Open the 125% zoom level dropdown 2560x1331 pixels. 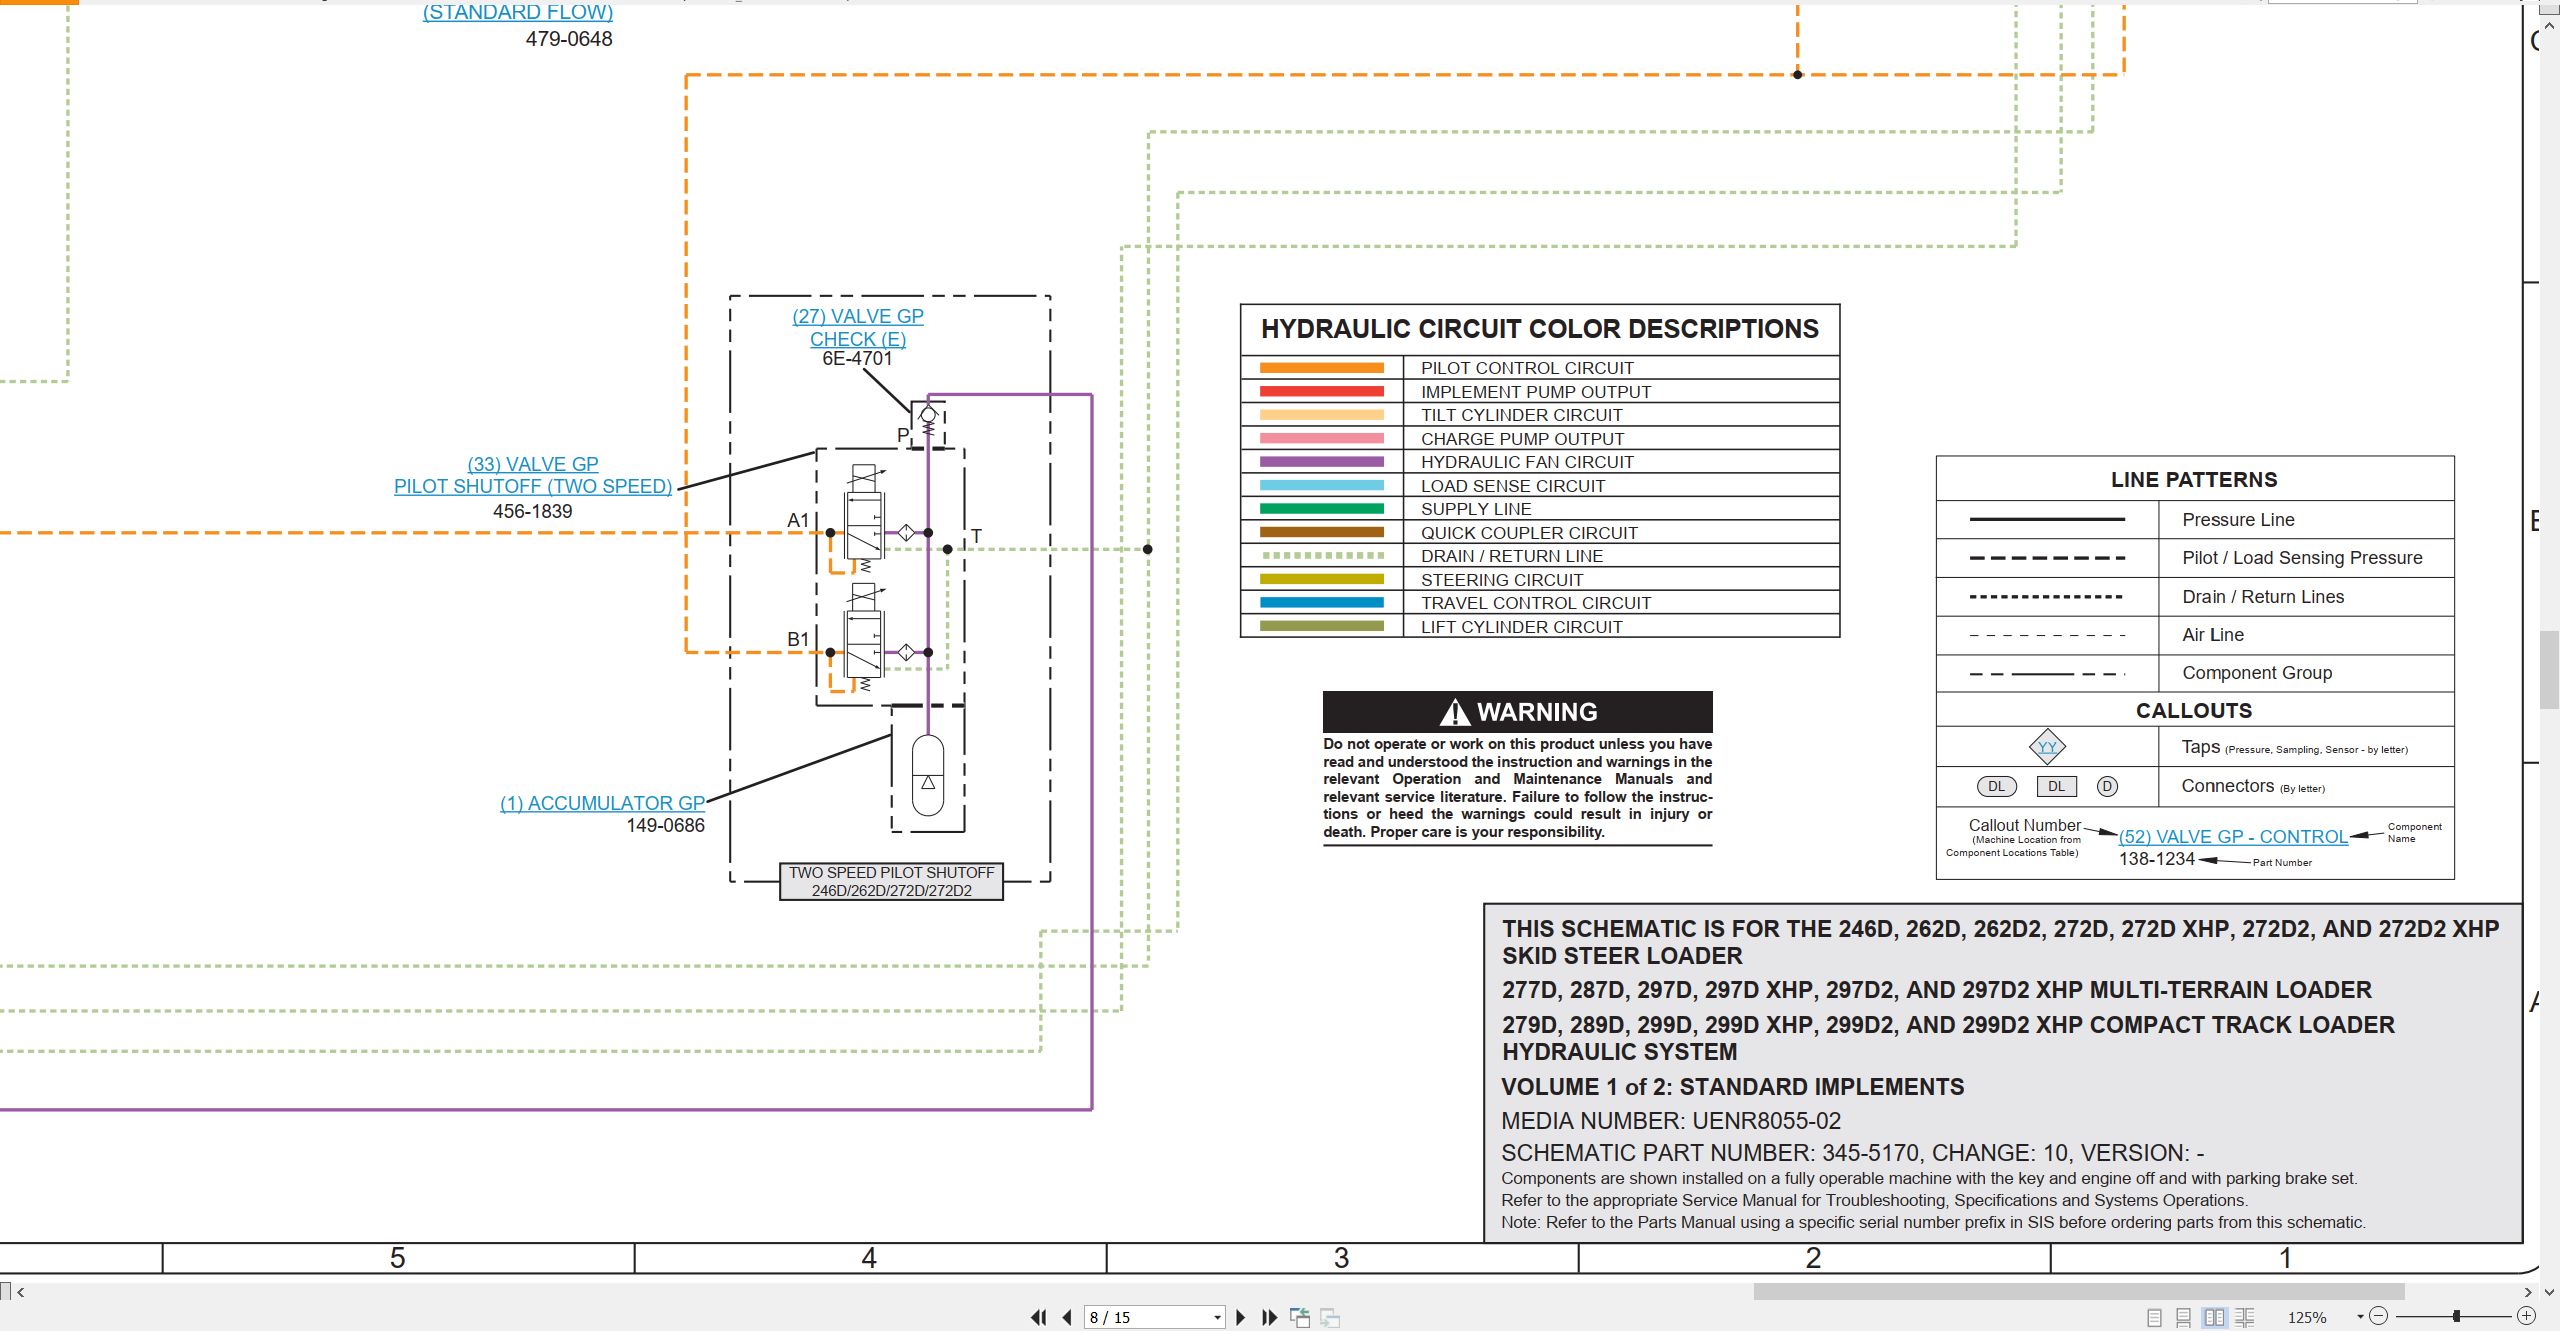(x=2360, y=1316)
